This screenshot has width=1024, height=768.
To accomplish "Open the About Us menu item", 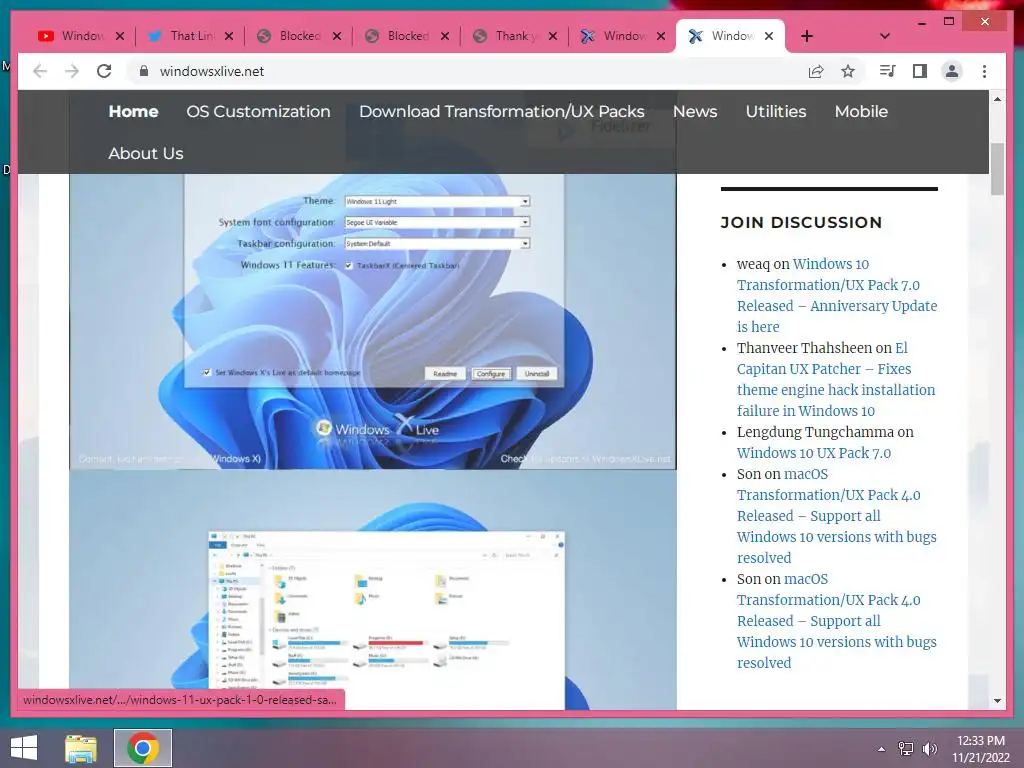I will pyautogui.click(x=146, y=153).
